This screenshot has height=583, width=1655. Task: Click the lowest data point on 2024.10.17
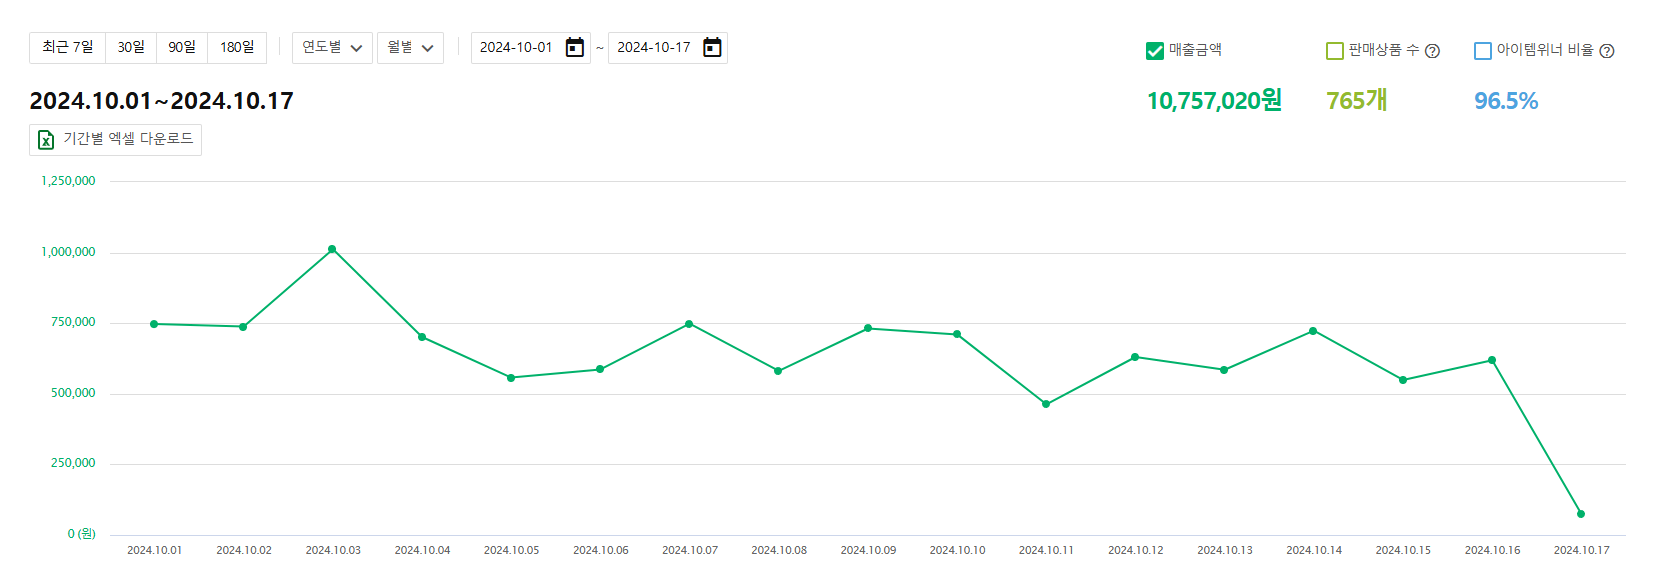pyautogui.click(x=1581, y=514)
